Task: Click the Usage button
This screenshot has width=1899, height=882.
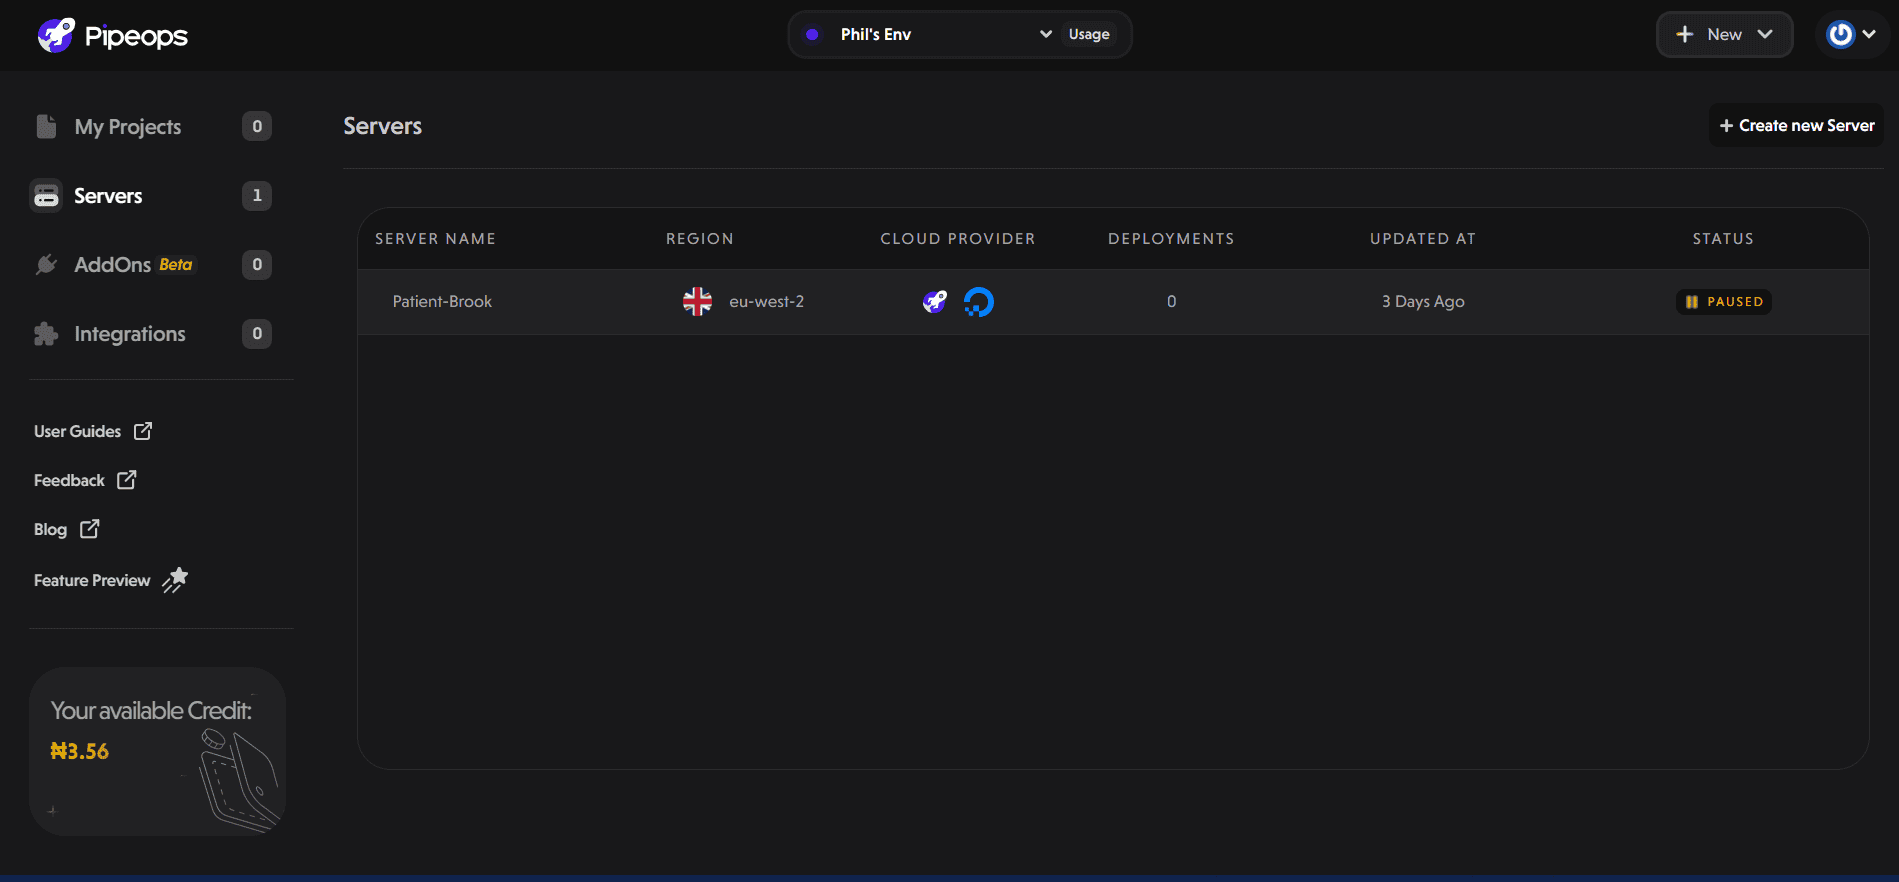Action: 1089,34
